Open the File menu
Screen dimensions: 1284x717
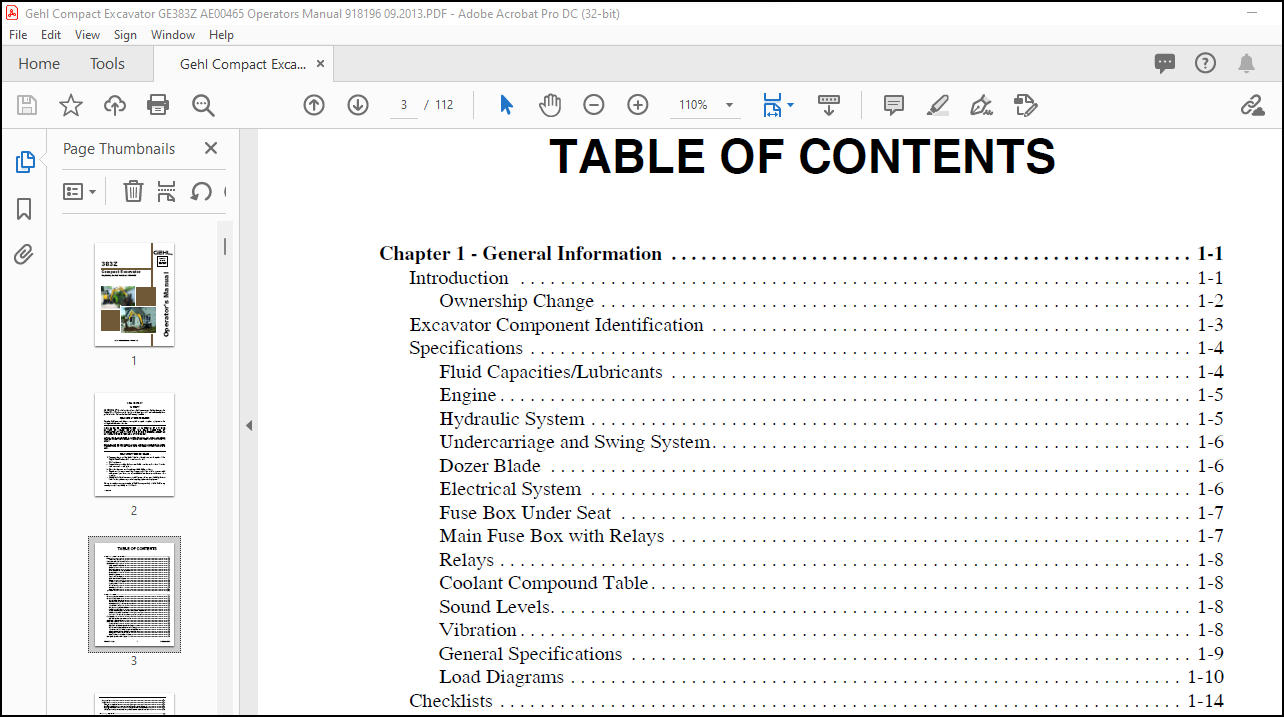tap(18, 34)
